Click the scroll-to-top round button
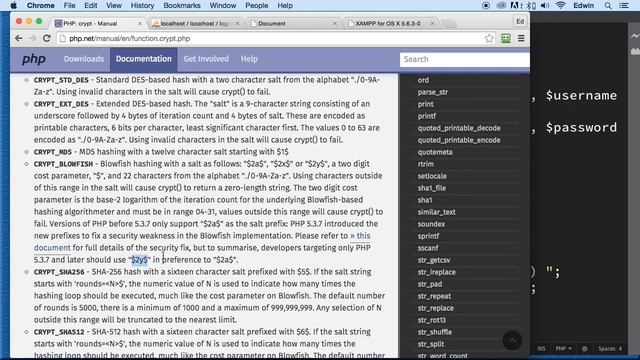This screenshot has height=360, width=640. [512, 340]
